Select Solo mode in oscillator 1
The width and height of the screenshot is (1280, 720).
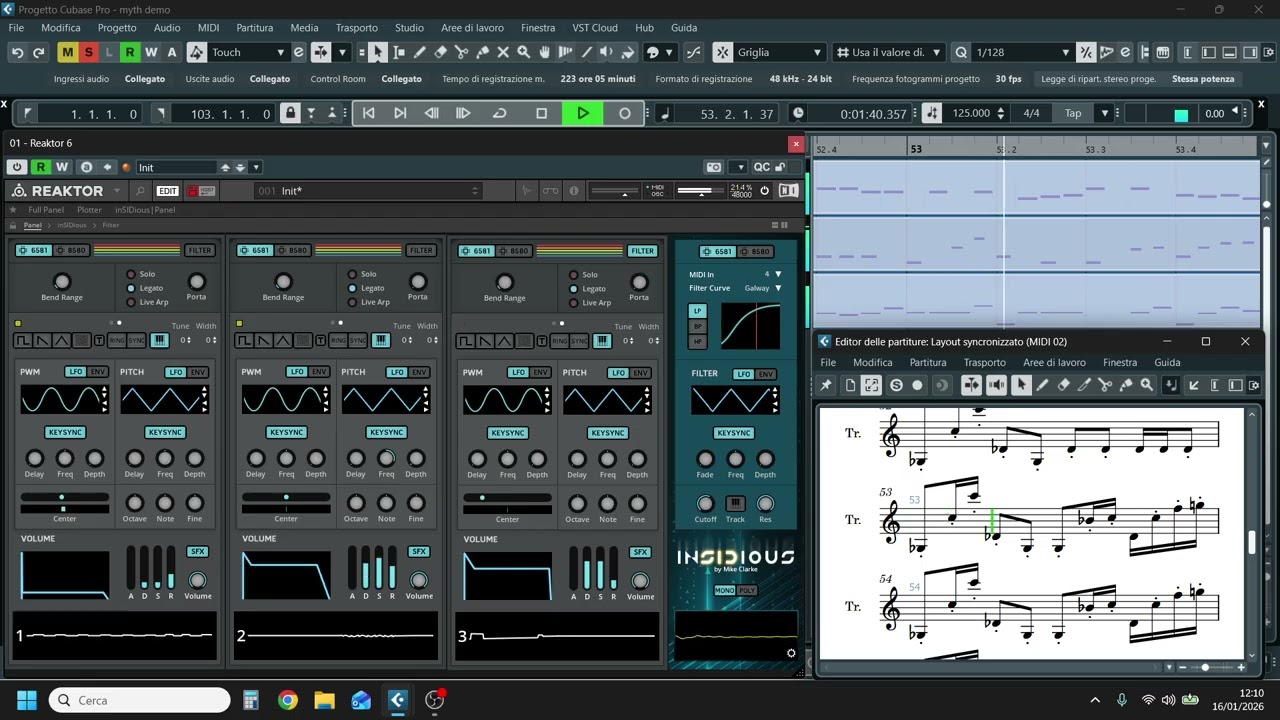131,274
